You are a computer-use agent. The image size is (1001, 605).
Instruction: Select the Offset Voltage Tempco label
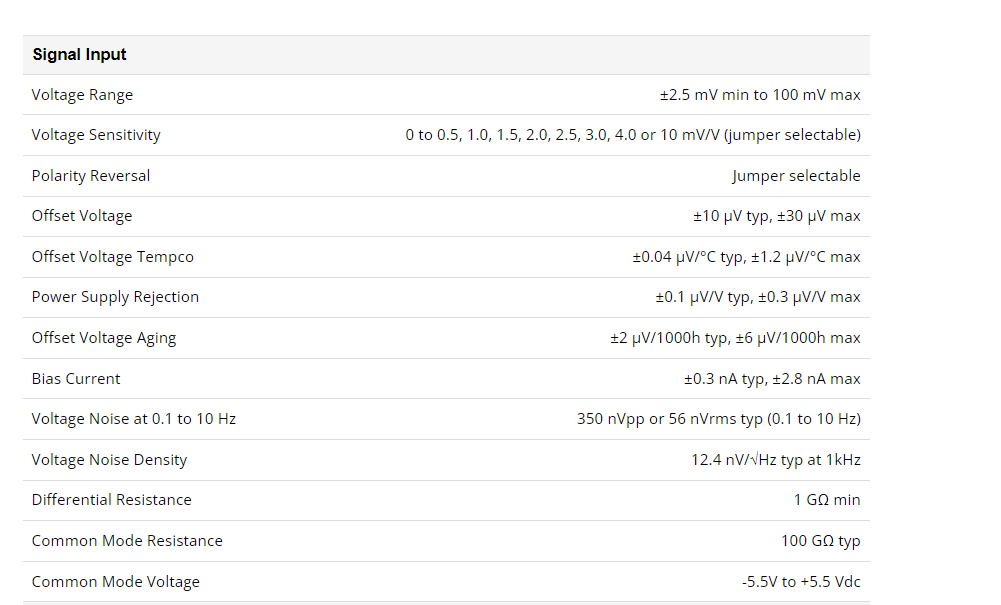pos(112,257)
